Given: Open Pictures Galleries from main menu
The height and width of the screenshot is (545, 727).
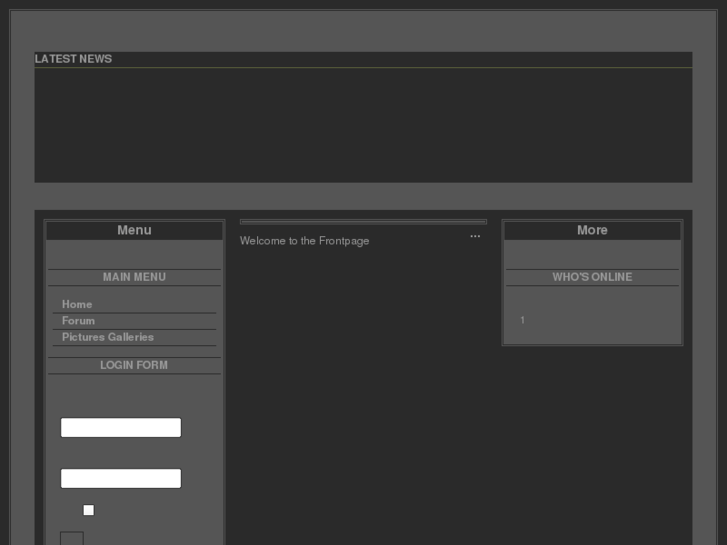Looking at the screenshot, I should click(x=108, y=337).
